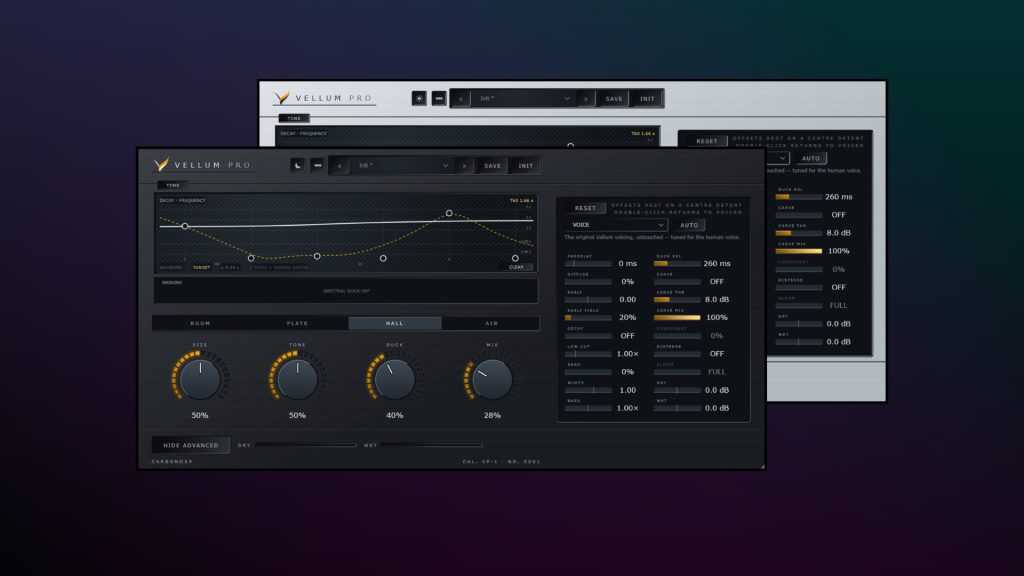
Task: Click CLEAR in decay graph
Action: pos(516,267)
